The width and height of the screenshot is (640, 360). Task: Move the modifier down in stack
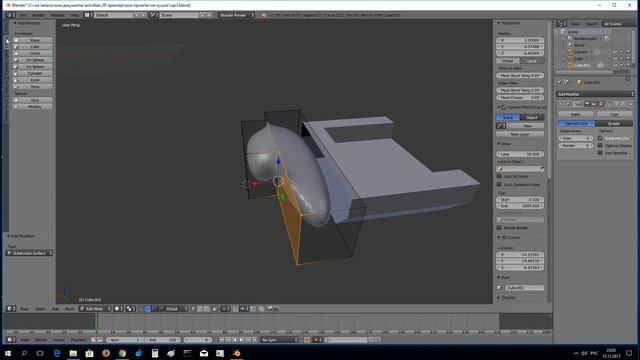[622, 104]
